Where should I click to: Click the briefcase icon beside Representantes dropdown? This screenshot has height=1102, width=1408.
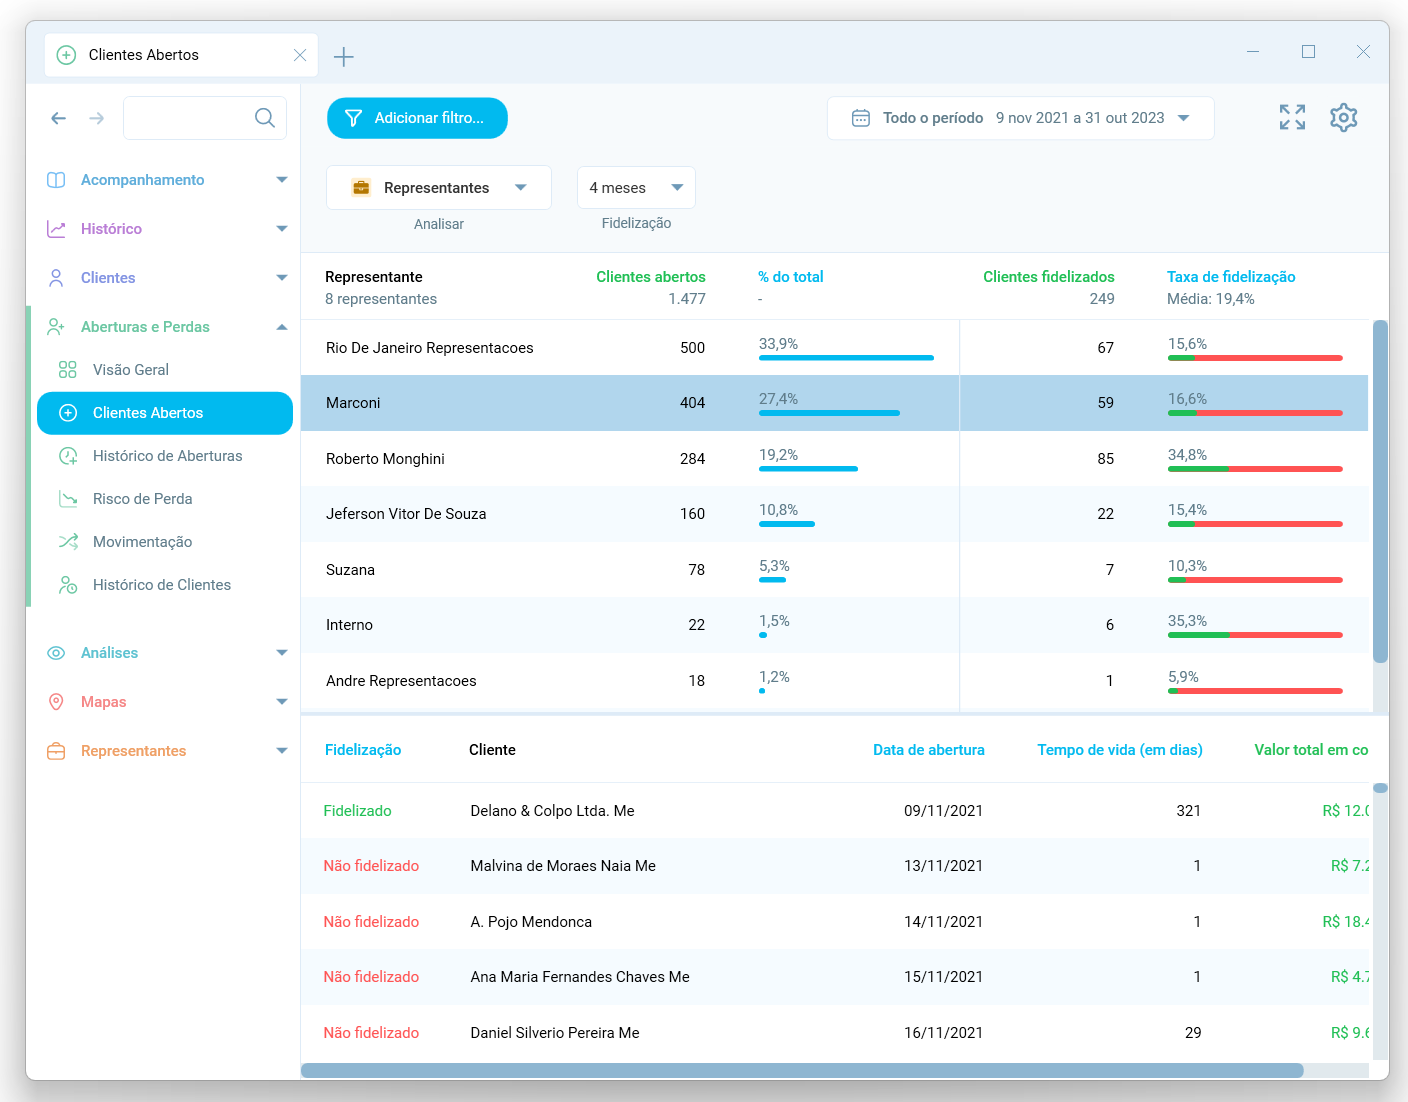point(361,188)
